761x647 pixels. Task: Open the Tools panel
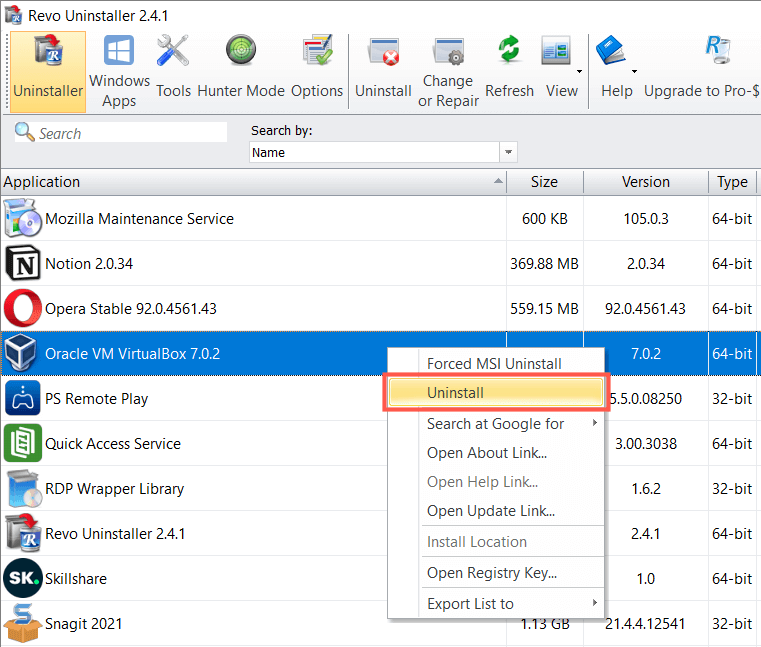pyautogui.click(x=173, y=70)
